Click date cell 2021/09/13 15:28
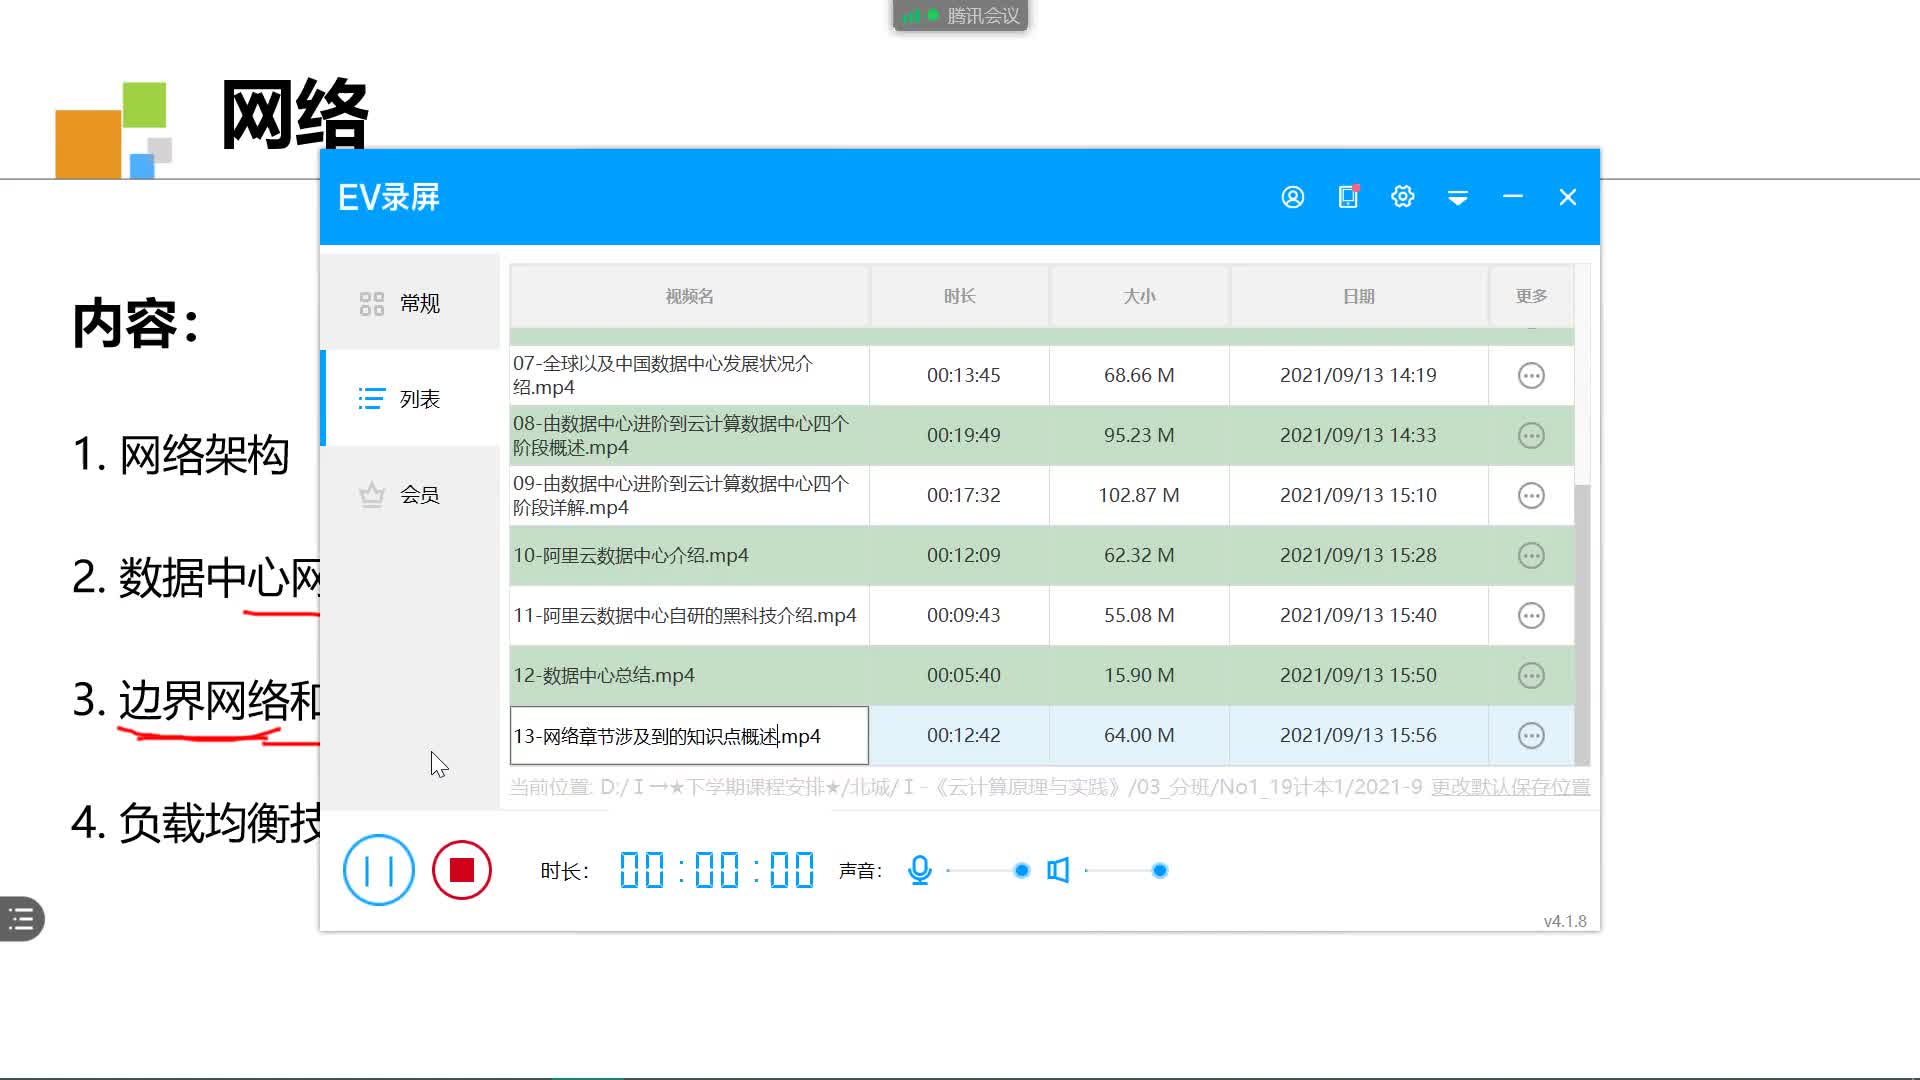 (x=1358, y=555)
